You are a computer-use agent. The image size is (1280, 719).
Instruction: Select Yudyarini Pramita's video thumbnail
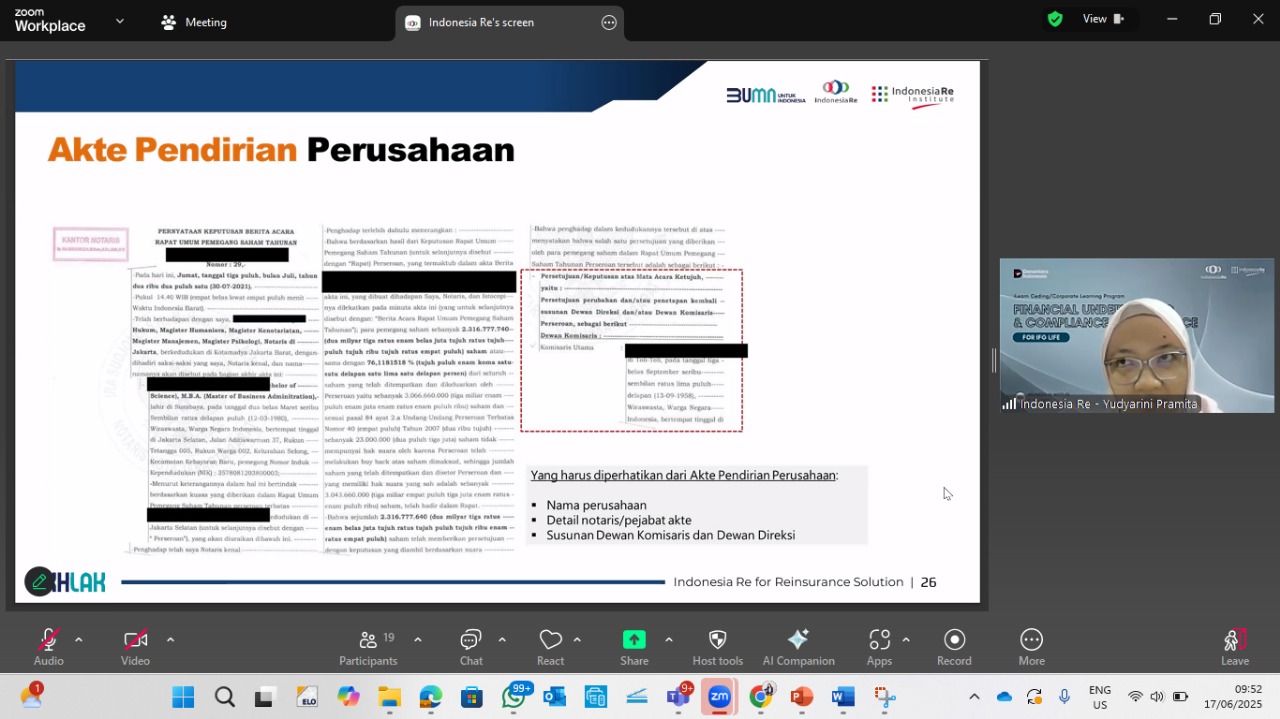point(1137,336)
